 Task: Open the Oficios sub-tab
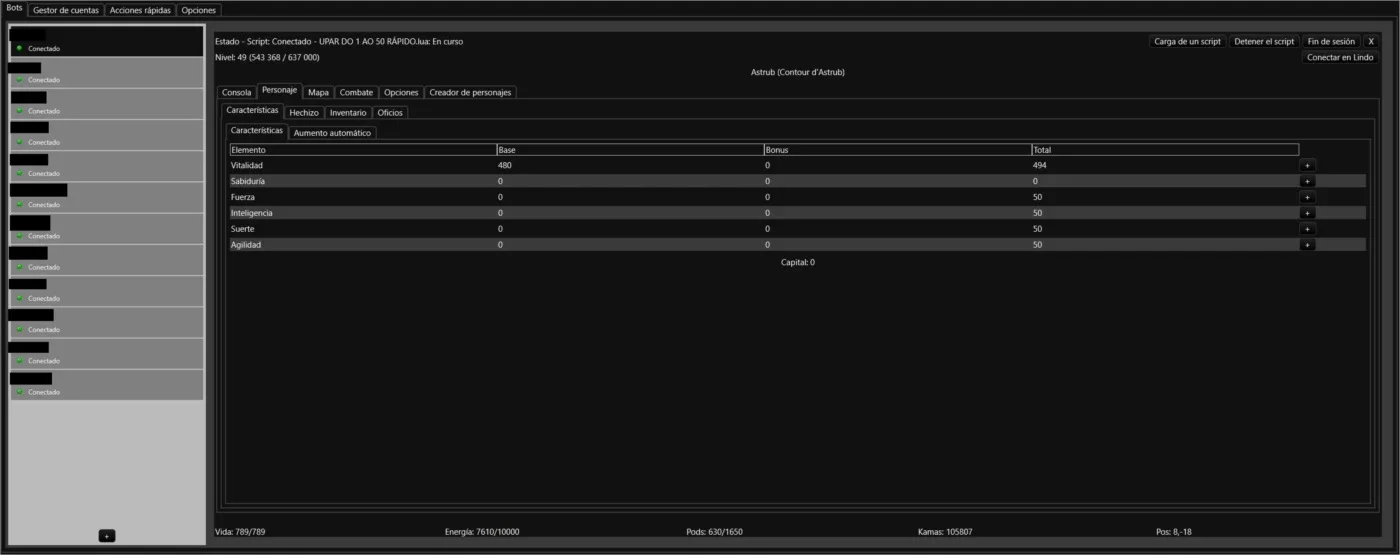390,113
